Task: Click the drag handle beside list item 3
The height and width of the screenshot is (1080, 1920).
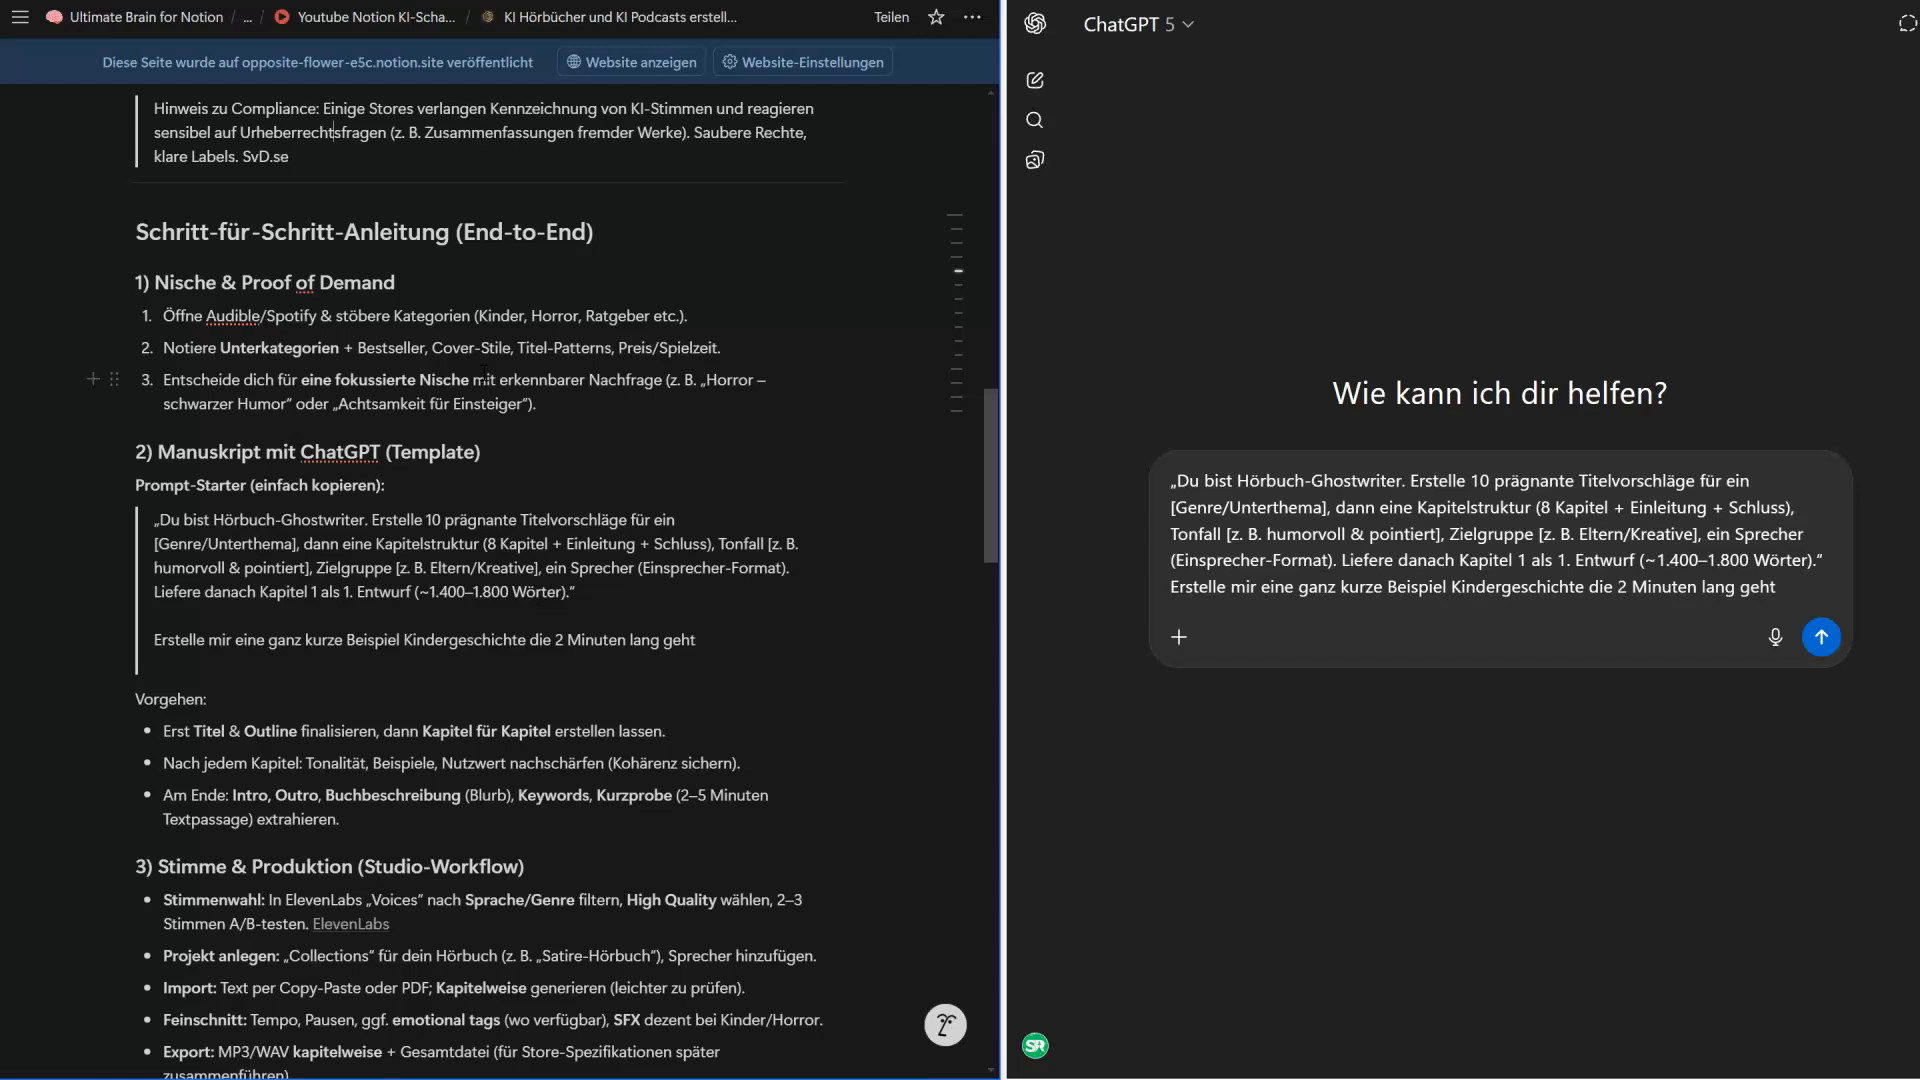Action: tap(114, 379)
